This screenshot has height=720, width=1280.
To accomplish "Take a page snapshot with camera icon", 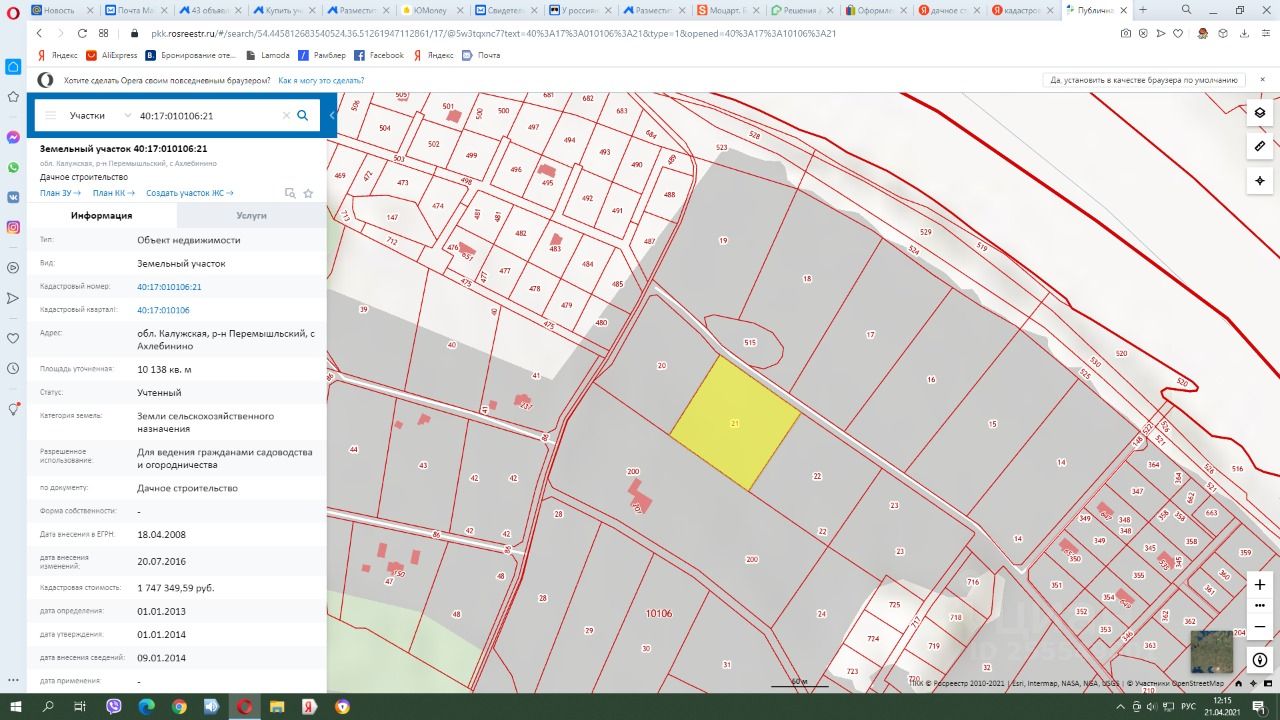I will 1126,33.
